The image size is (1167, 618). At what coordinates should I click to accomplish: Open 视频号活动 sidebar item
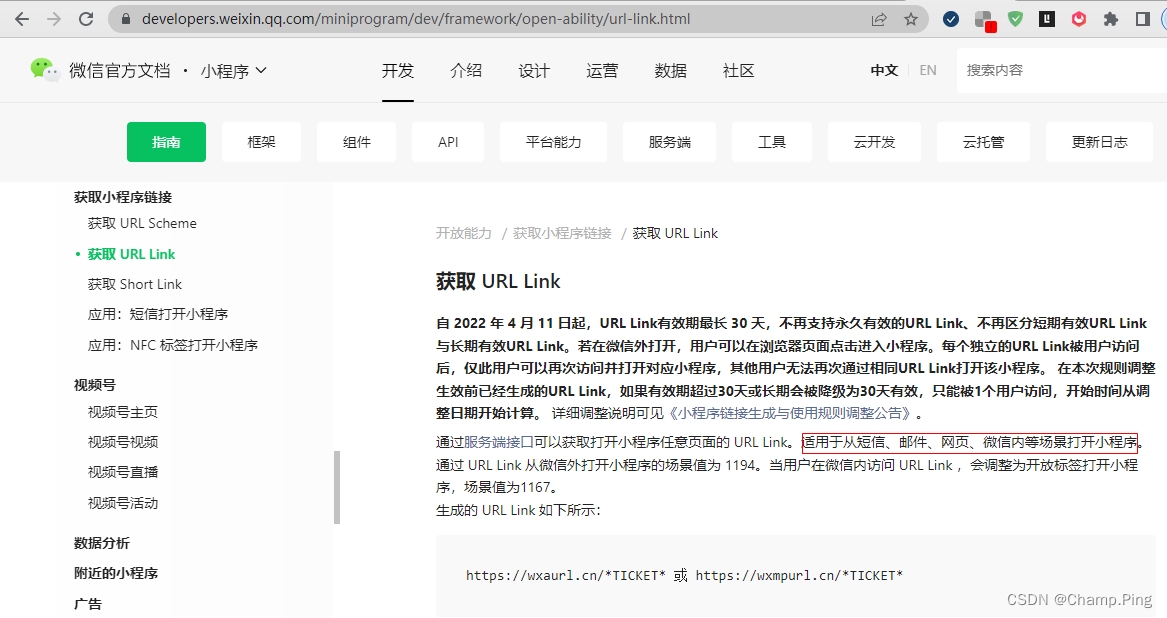click(123, 503)
